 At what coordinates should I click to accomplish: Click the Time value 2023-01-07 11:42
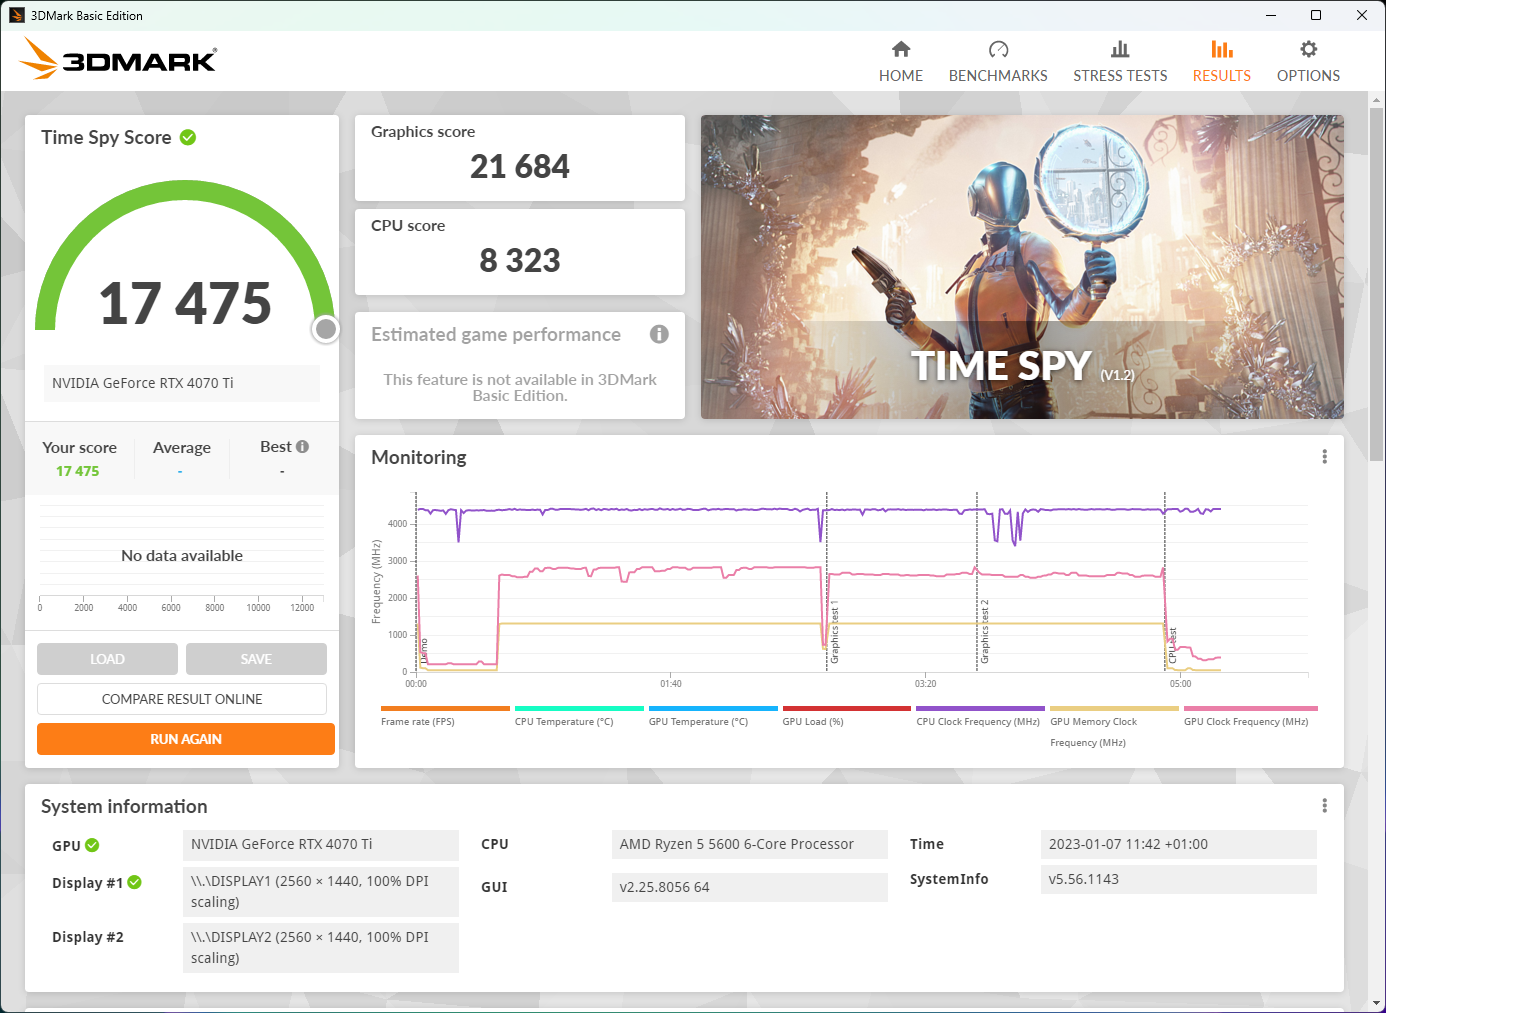[x=1179, y=844]
